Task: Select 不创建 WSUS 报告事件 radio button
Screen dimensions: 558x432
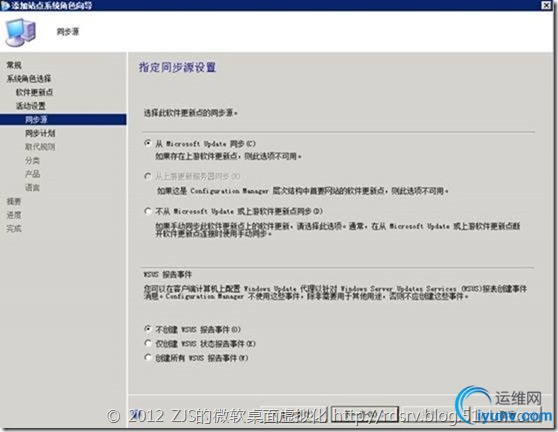Action: (x=148, y=329)
